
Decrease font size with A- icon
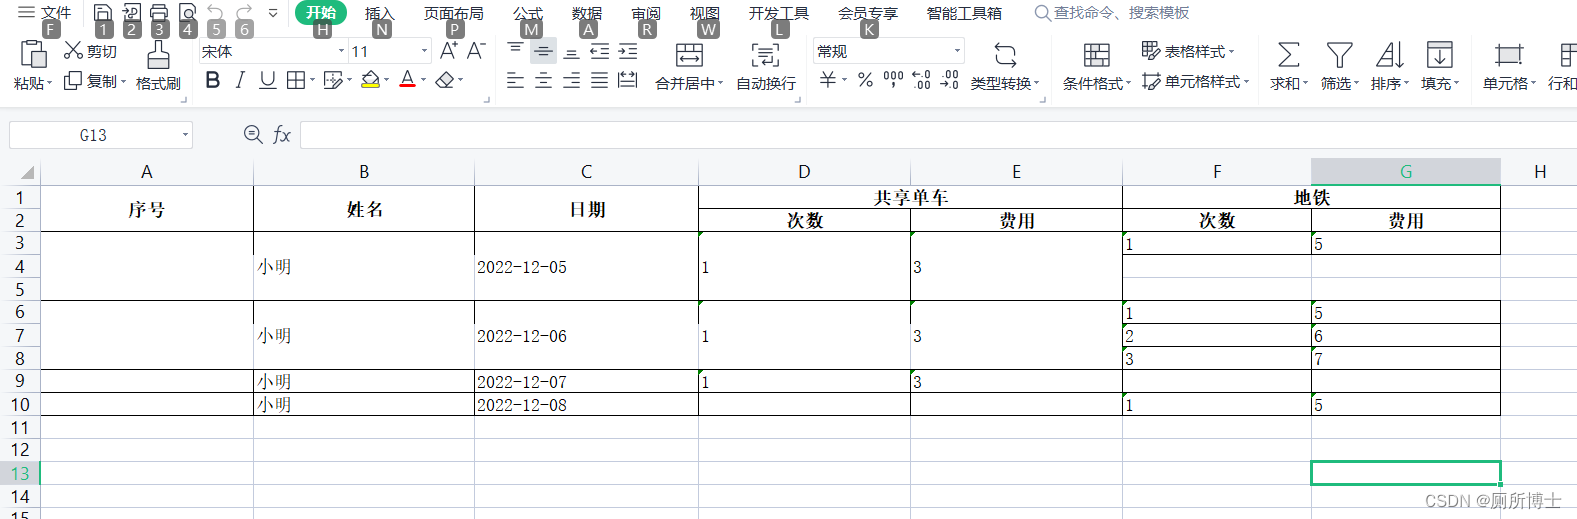[476, 50]
